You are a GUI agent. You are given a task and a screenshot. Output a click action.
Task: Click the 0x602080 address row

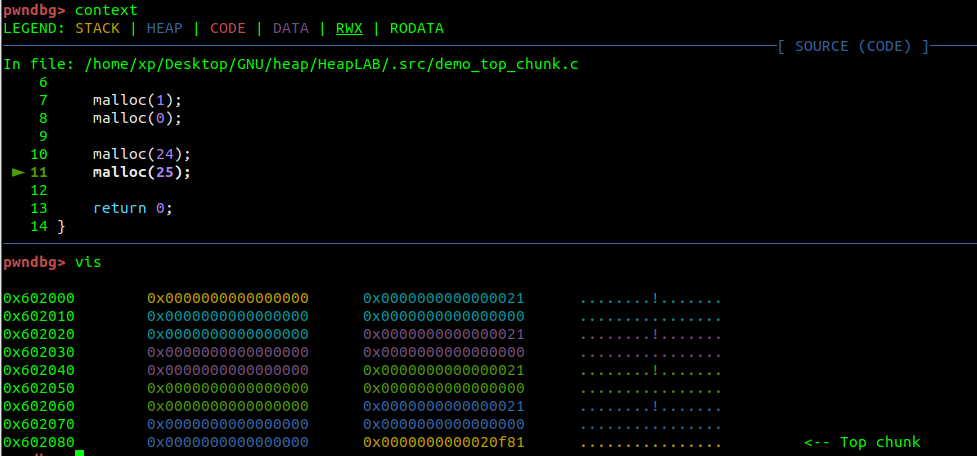pos(39,442)
